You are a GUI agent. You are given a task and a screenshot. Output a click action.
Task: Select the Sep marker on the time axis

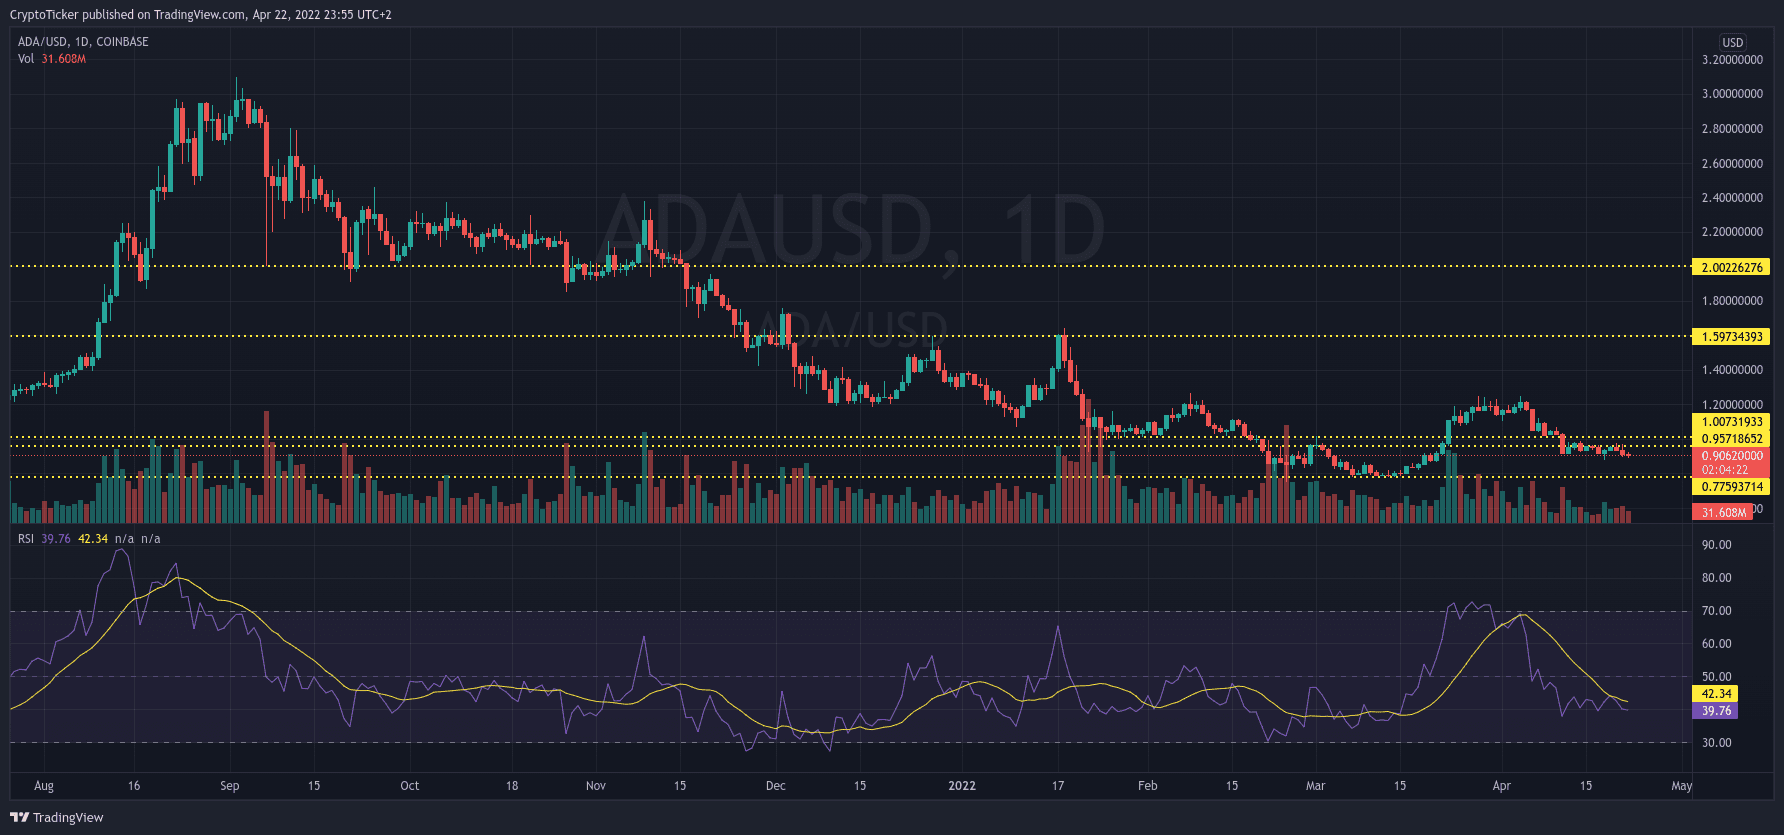(229, 786)
